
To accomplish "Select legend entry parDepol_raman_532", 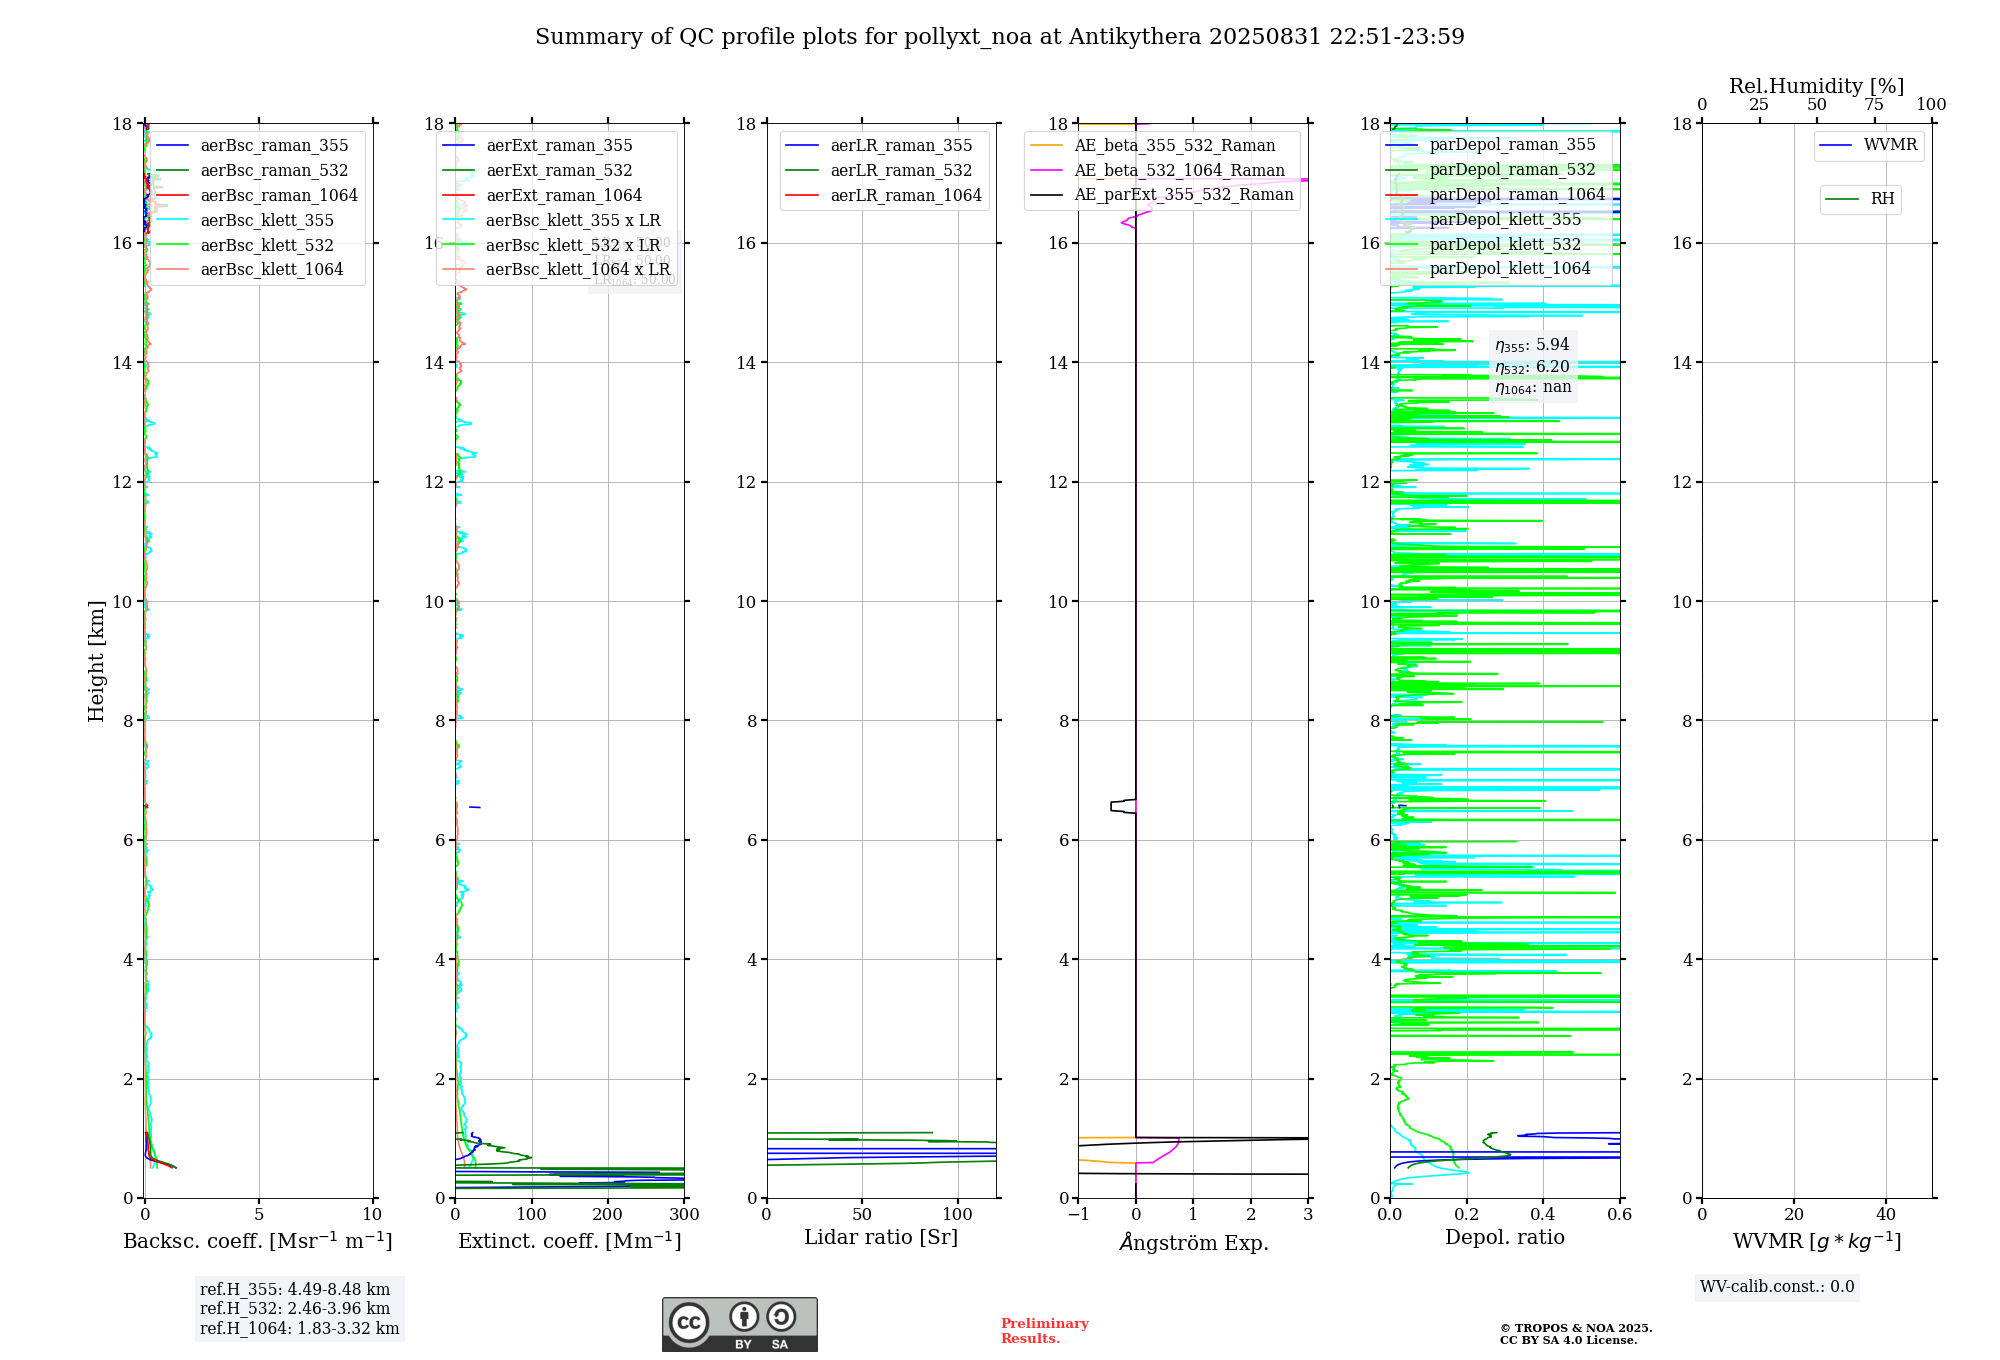I will point(1491,170).
